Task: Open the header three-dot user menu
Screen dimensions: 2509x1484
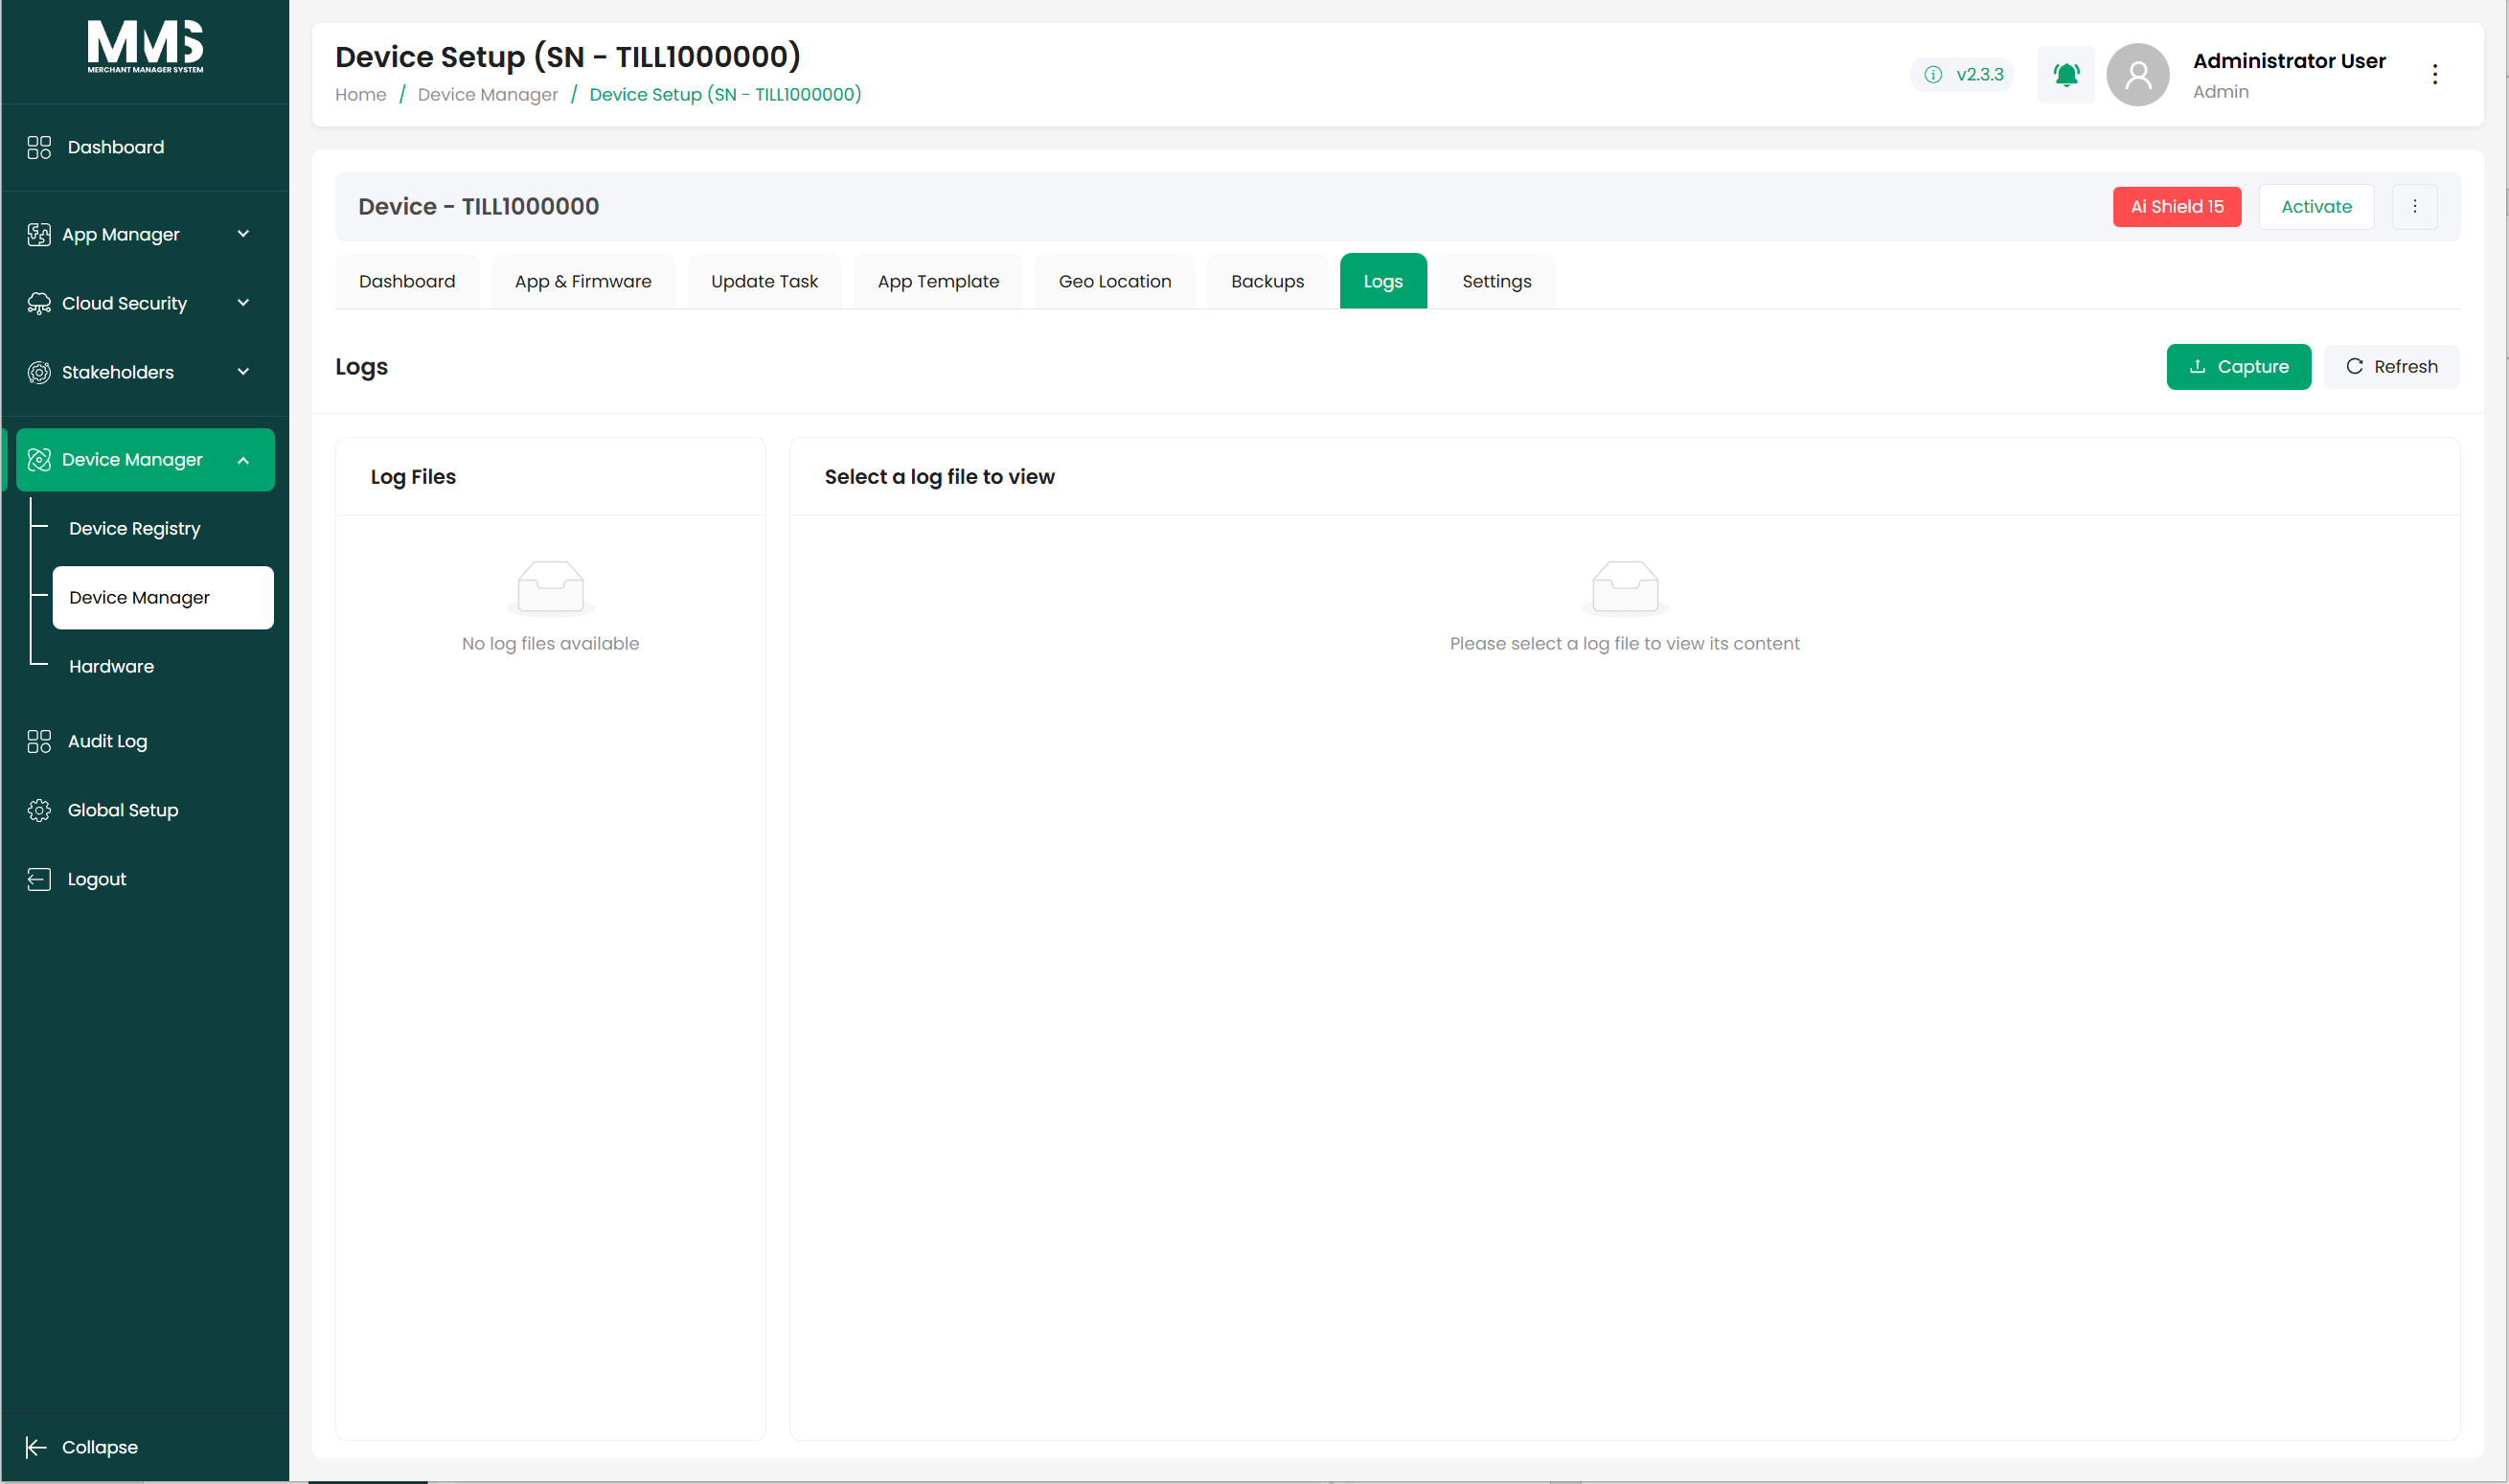Action: tap(2435, 74)
